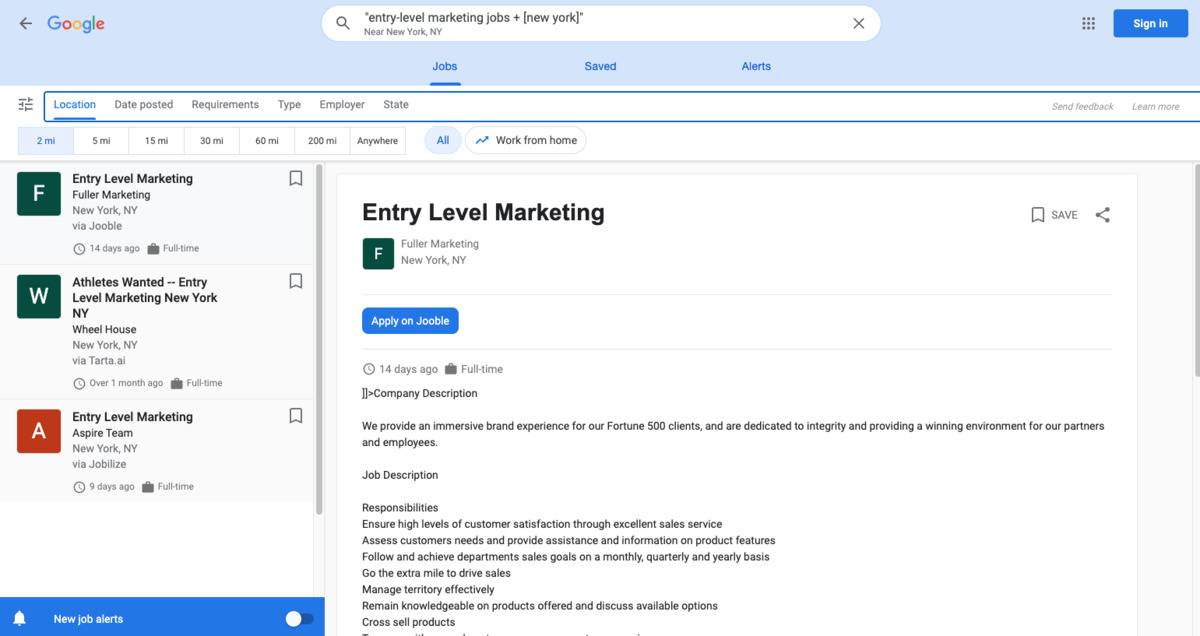Toggle New job alerts switch

(299, 619)
